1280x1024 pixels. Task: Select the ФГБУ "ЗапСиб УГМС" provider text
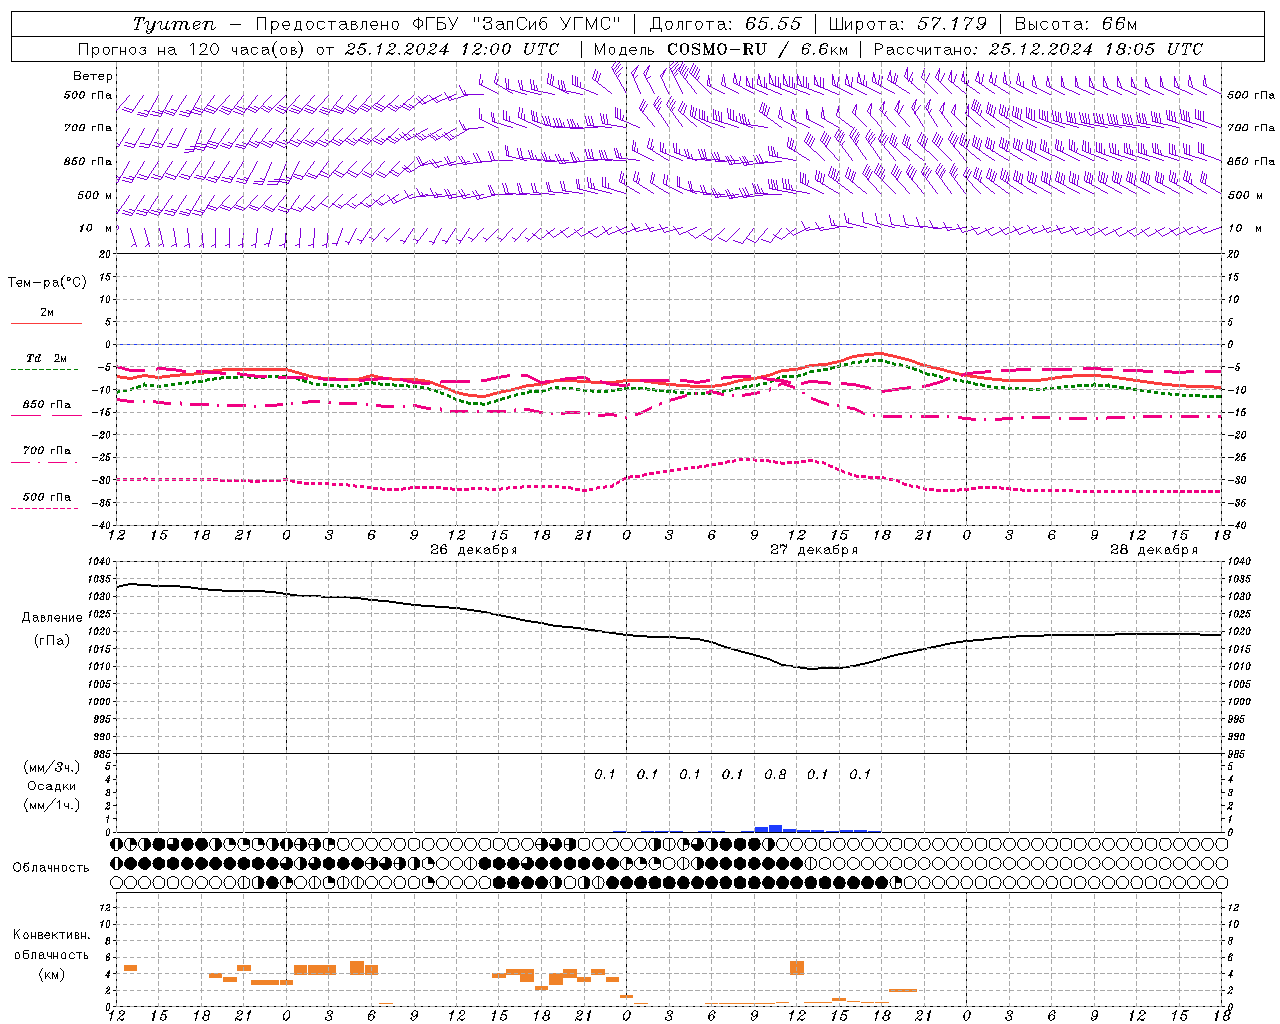(x=516, y=24)
